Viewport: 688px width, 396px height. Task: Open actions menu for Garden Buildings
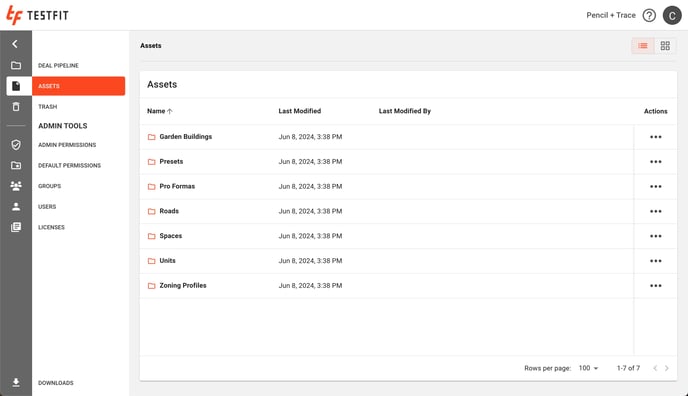(656, 137)
